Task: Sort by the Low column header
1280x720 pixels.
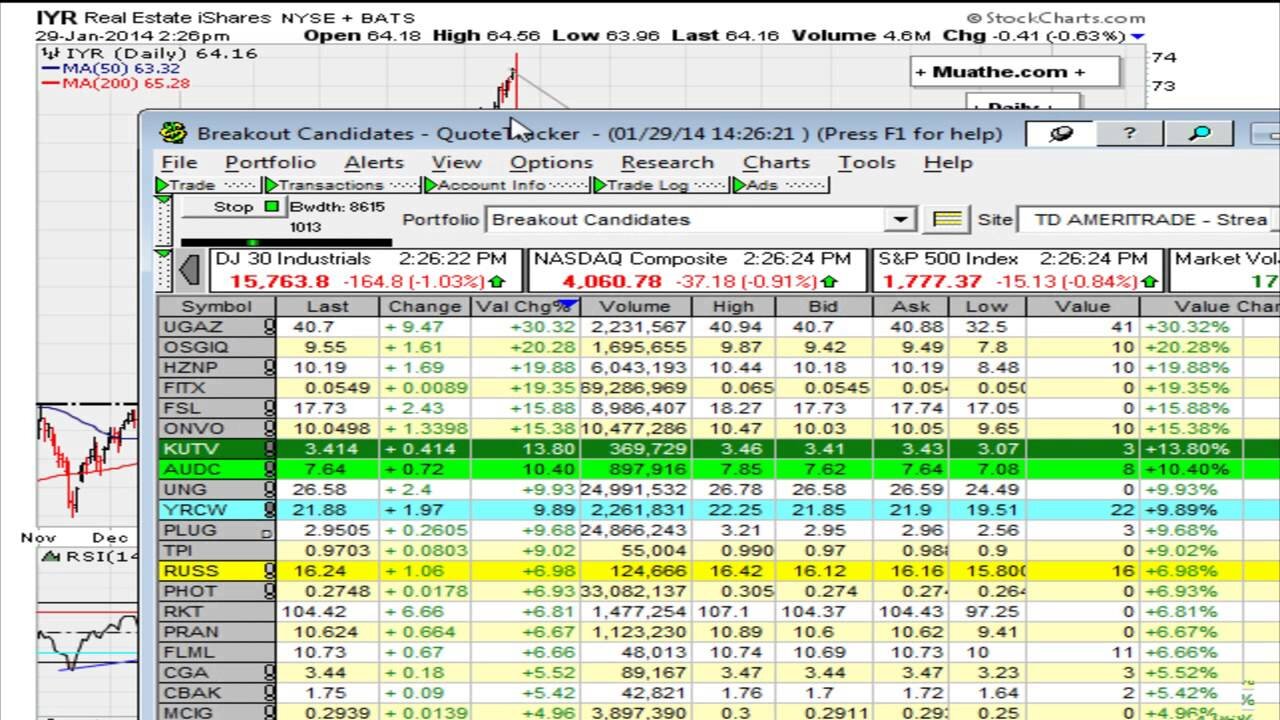Action: point(987,306)
